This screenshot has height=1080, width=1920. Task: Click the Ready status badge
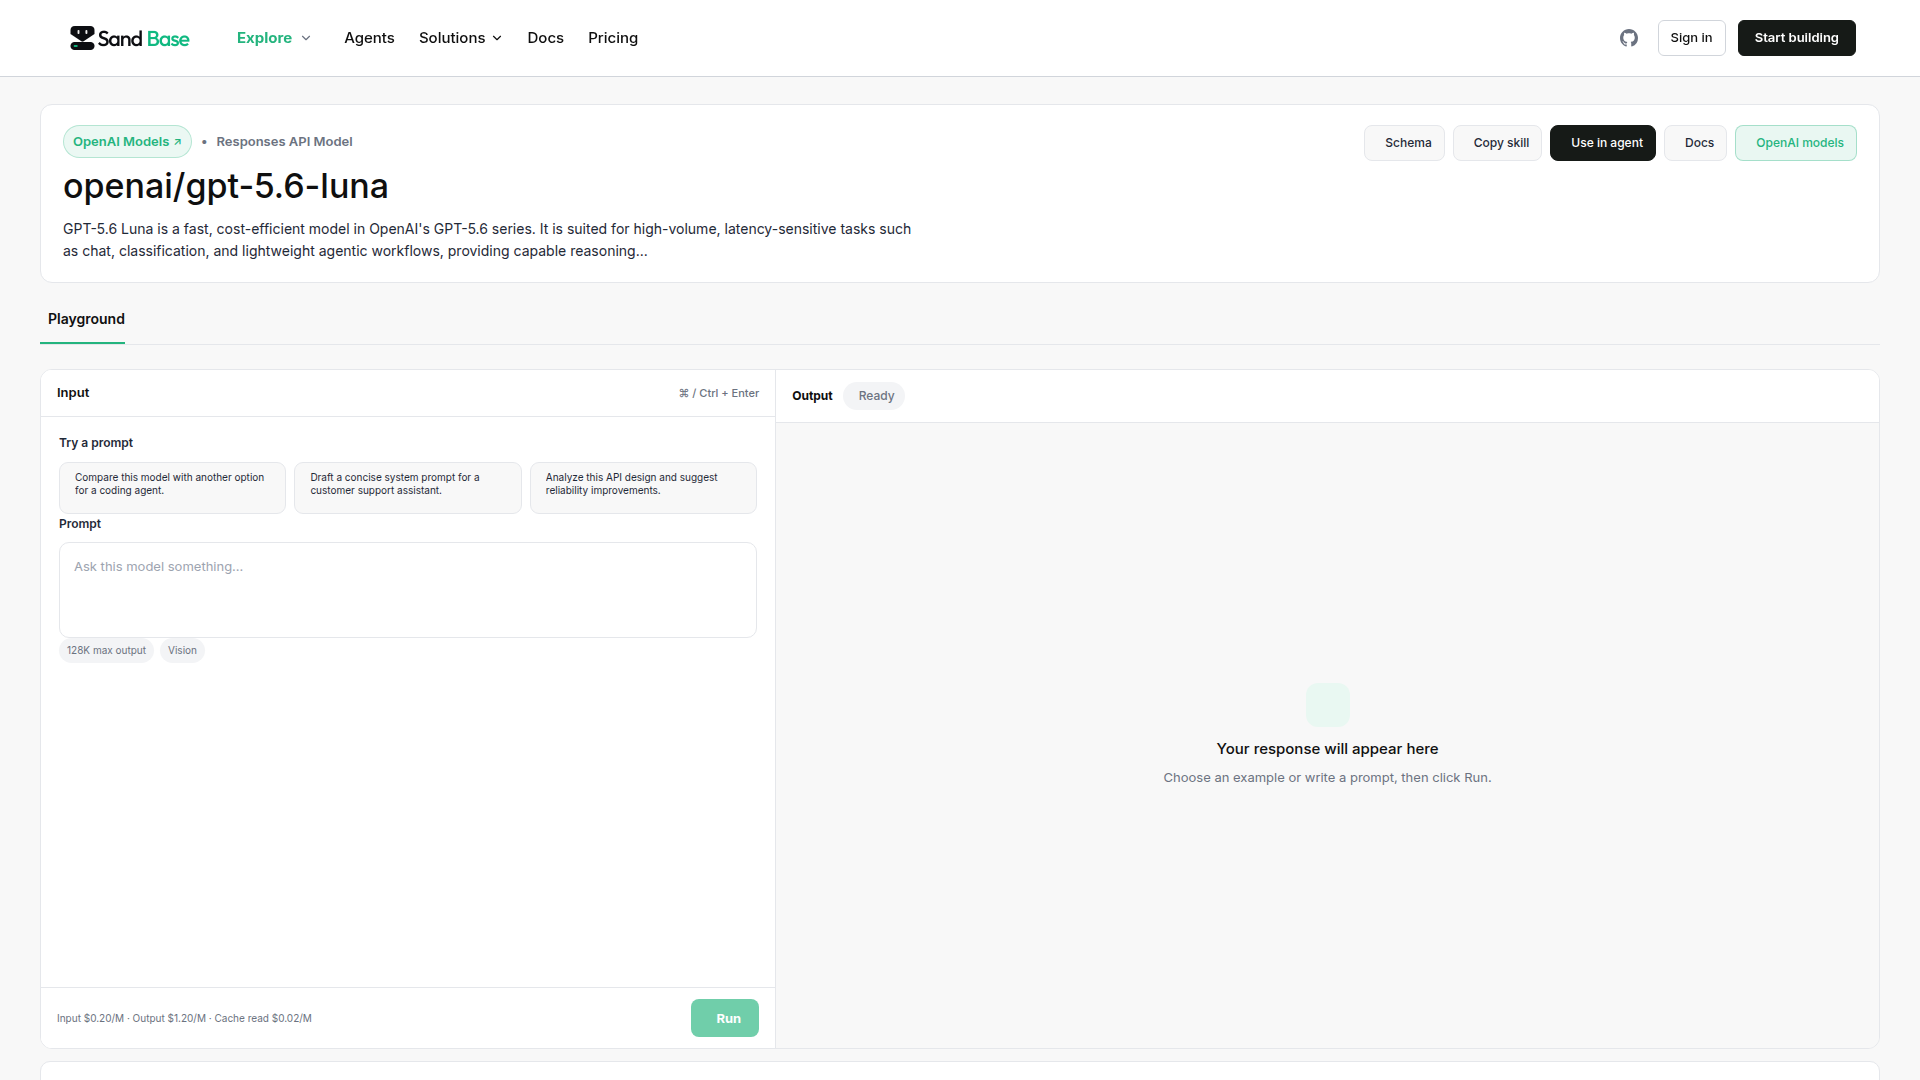coord(874,396)
